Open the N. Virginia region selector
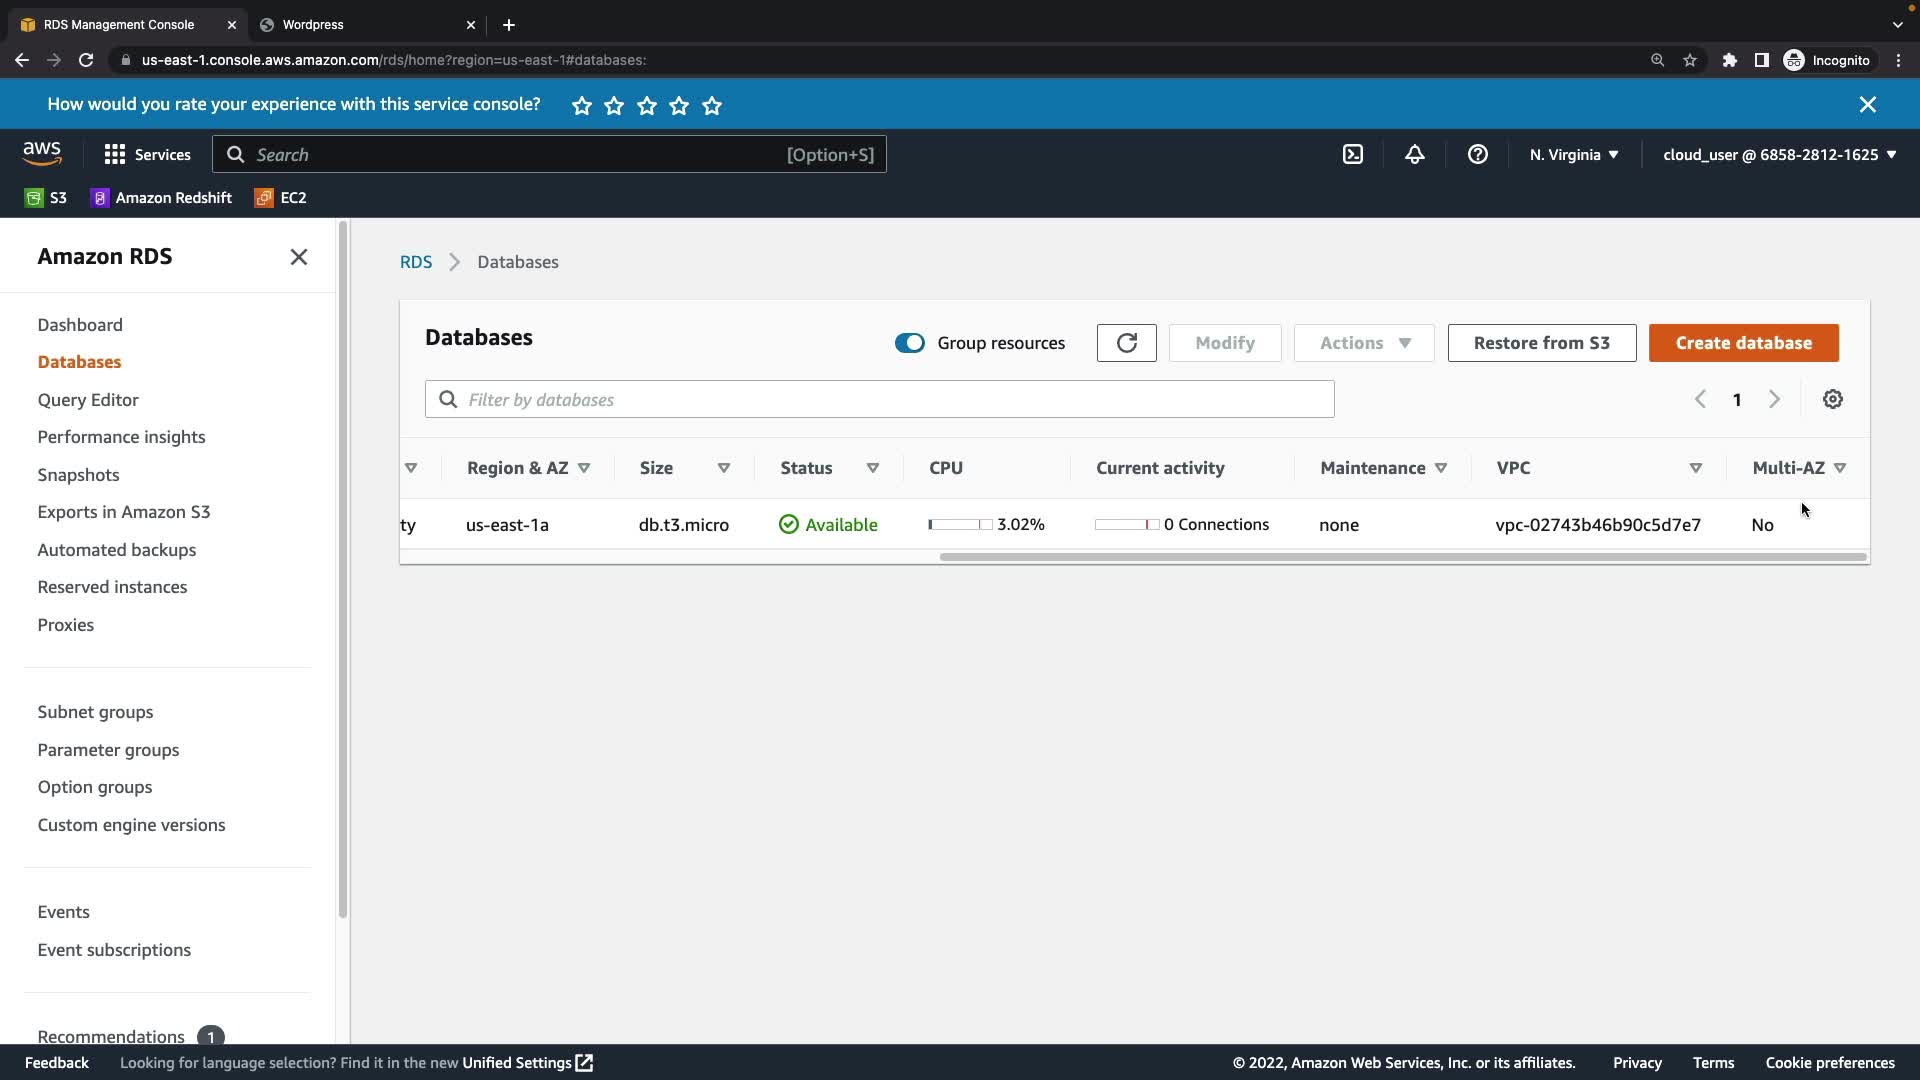The height and width of the screenshot is (1080, 1920). point(1573,155)
